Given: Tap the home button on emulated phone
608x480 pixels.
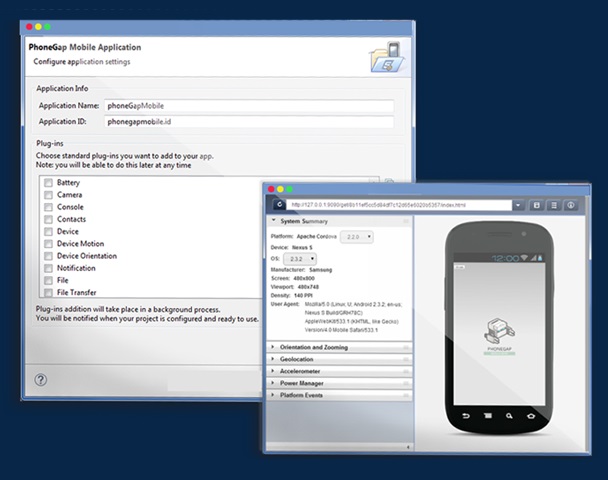Looking at the screenshot, I should pos(531,416).
